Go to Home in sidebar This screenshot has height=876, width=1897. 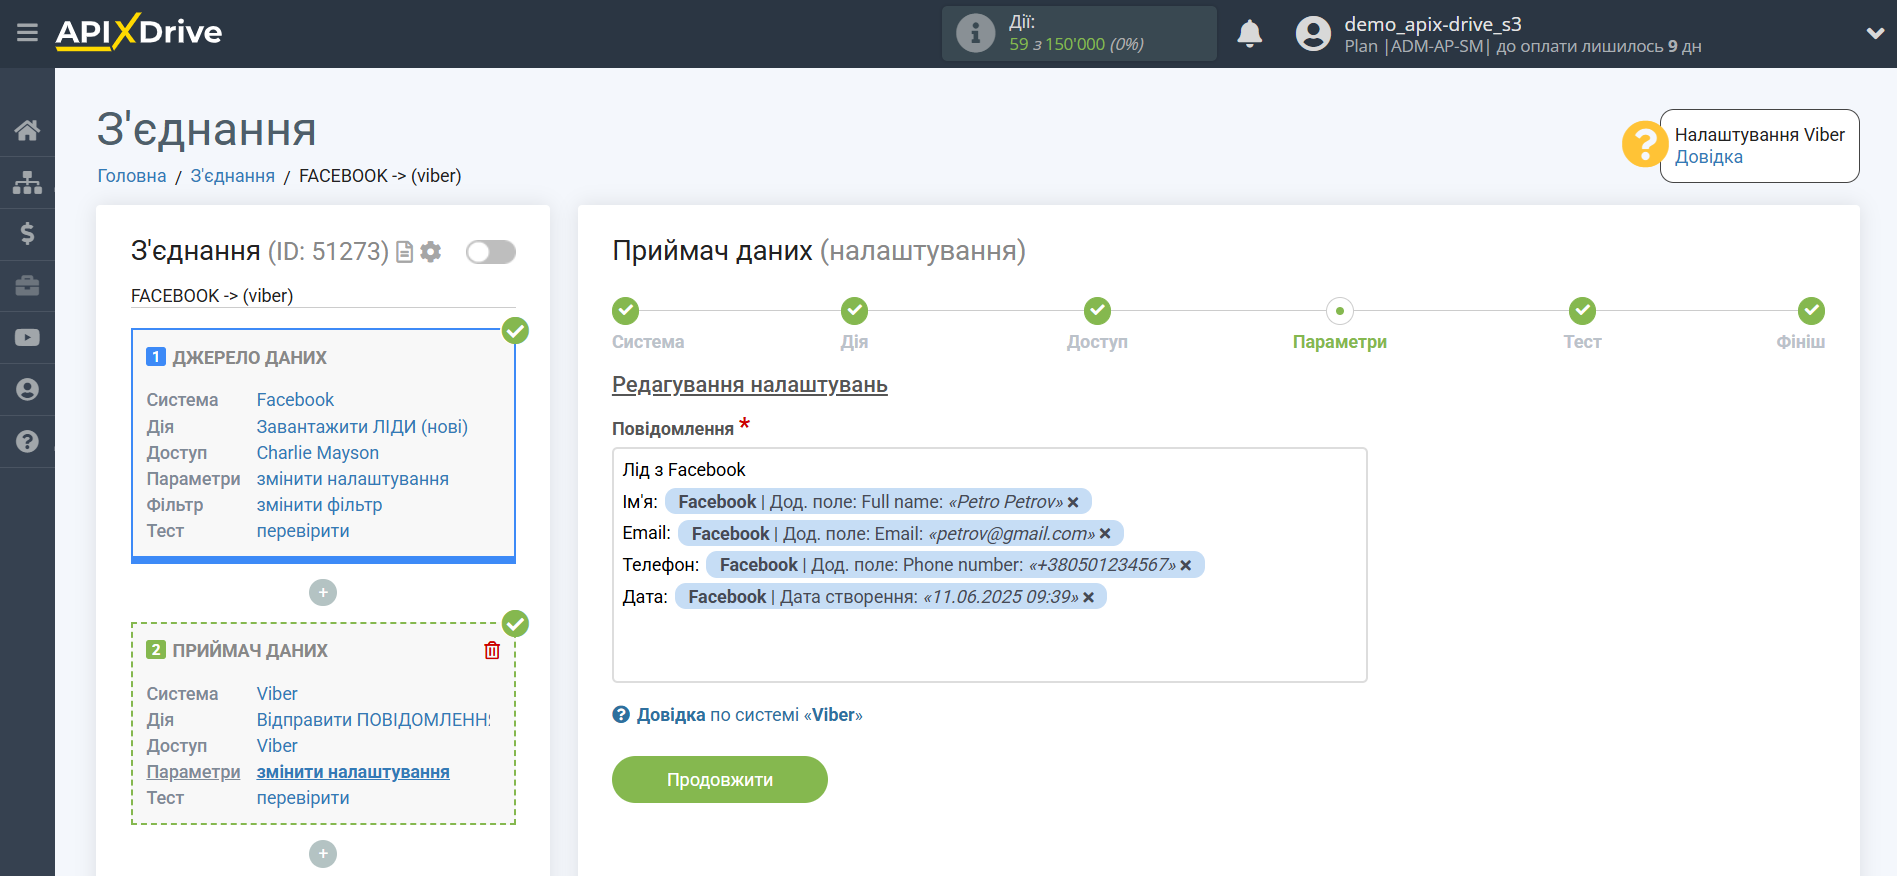pyautogui.click(x=27, y=130)
